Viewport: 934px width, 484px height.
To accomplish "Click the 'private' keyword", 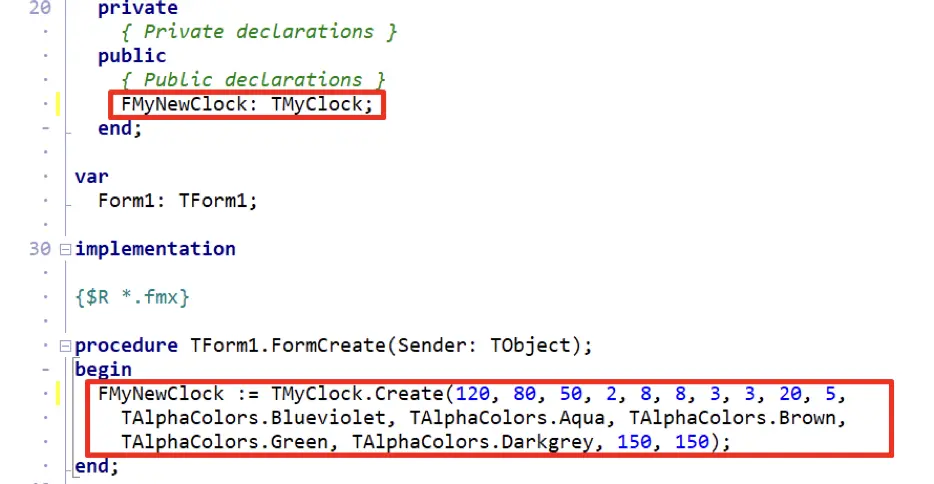I will (138, 8).
